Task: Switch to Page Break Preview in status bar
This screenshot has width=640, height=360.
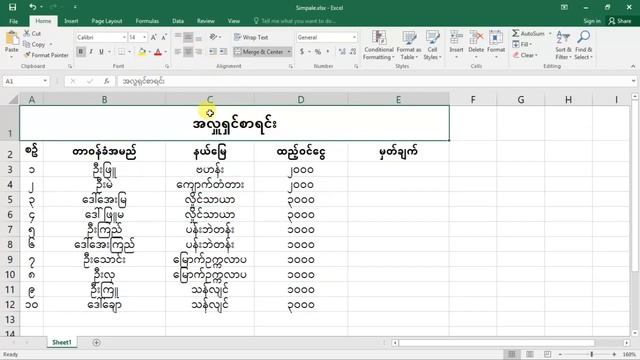Action: coord(547,354)
